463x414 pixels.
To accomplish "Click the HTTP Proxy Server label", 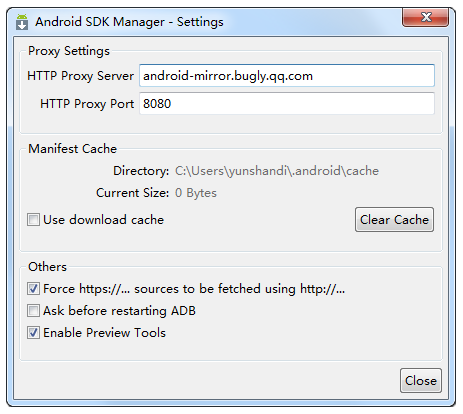I will 80,76.
